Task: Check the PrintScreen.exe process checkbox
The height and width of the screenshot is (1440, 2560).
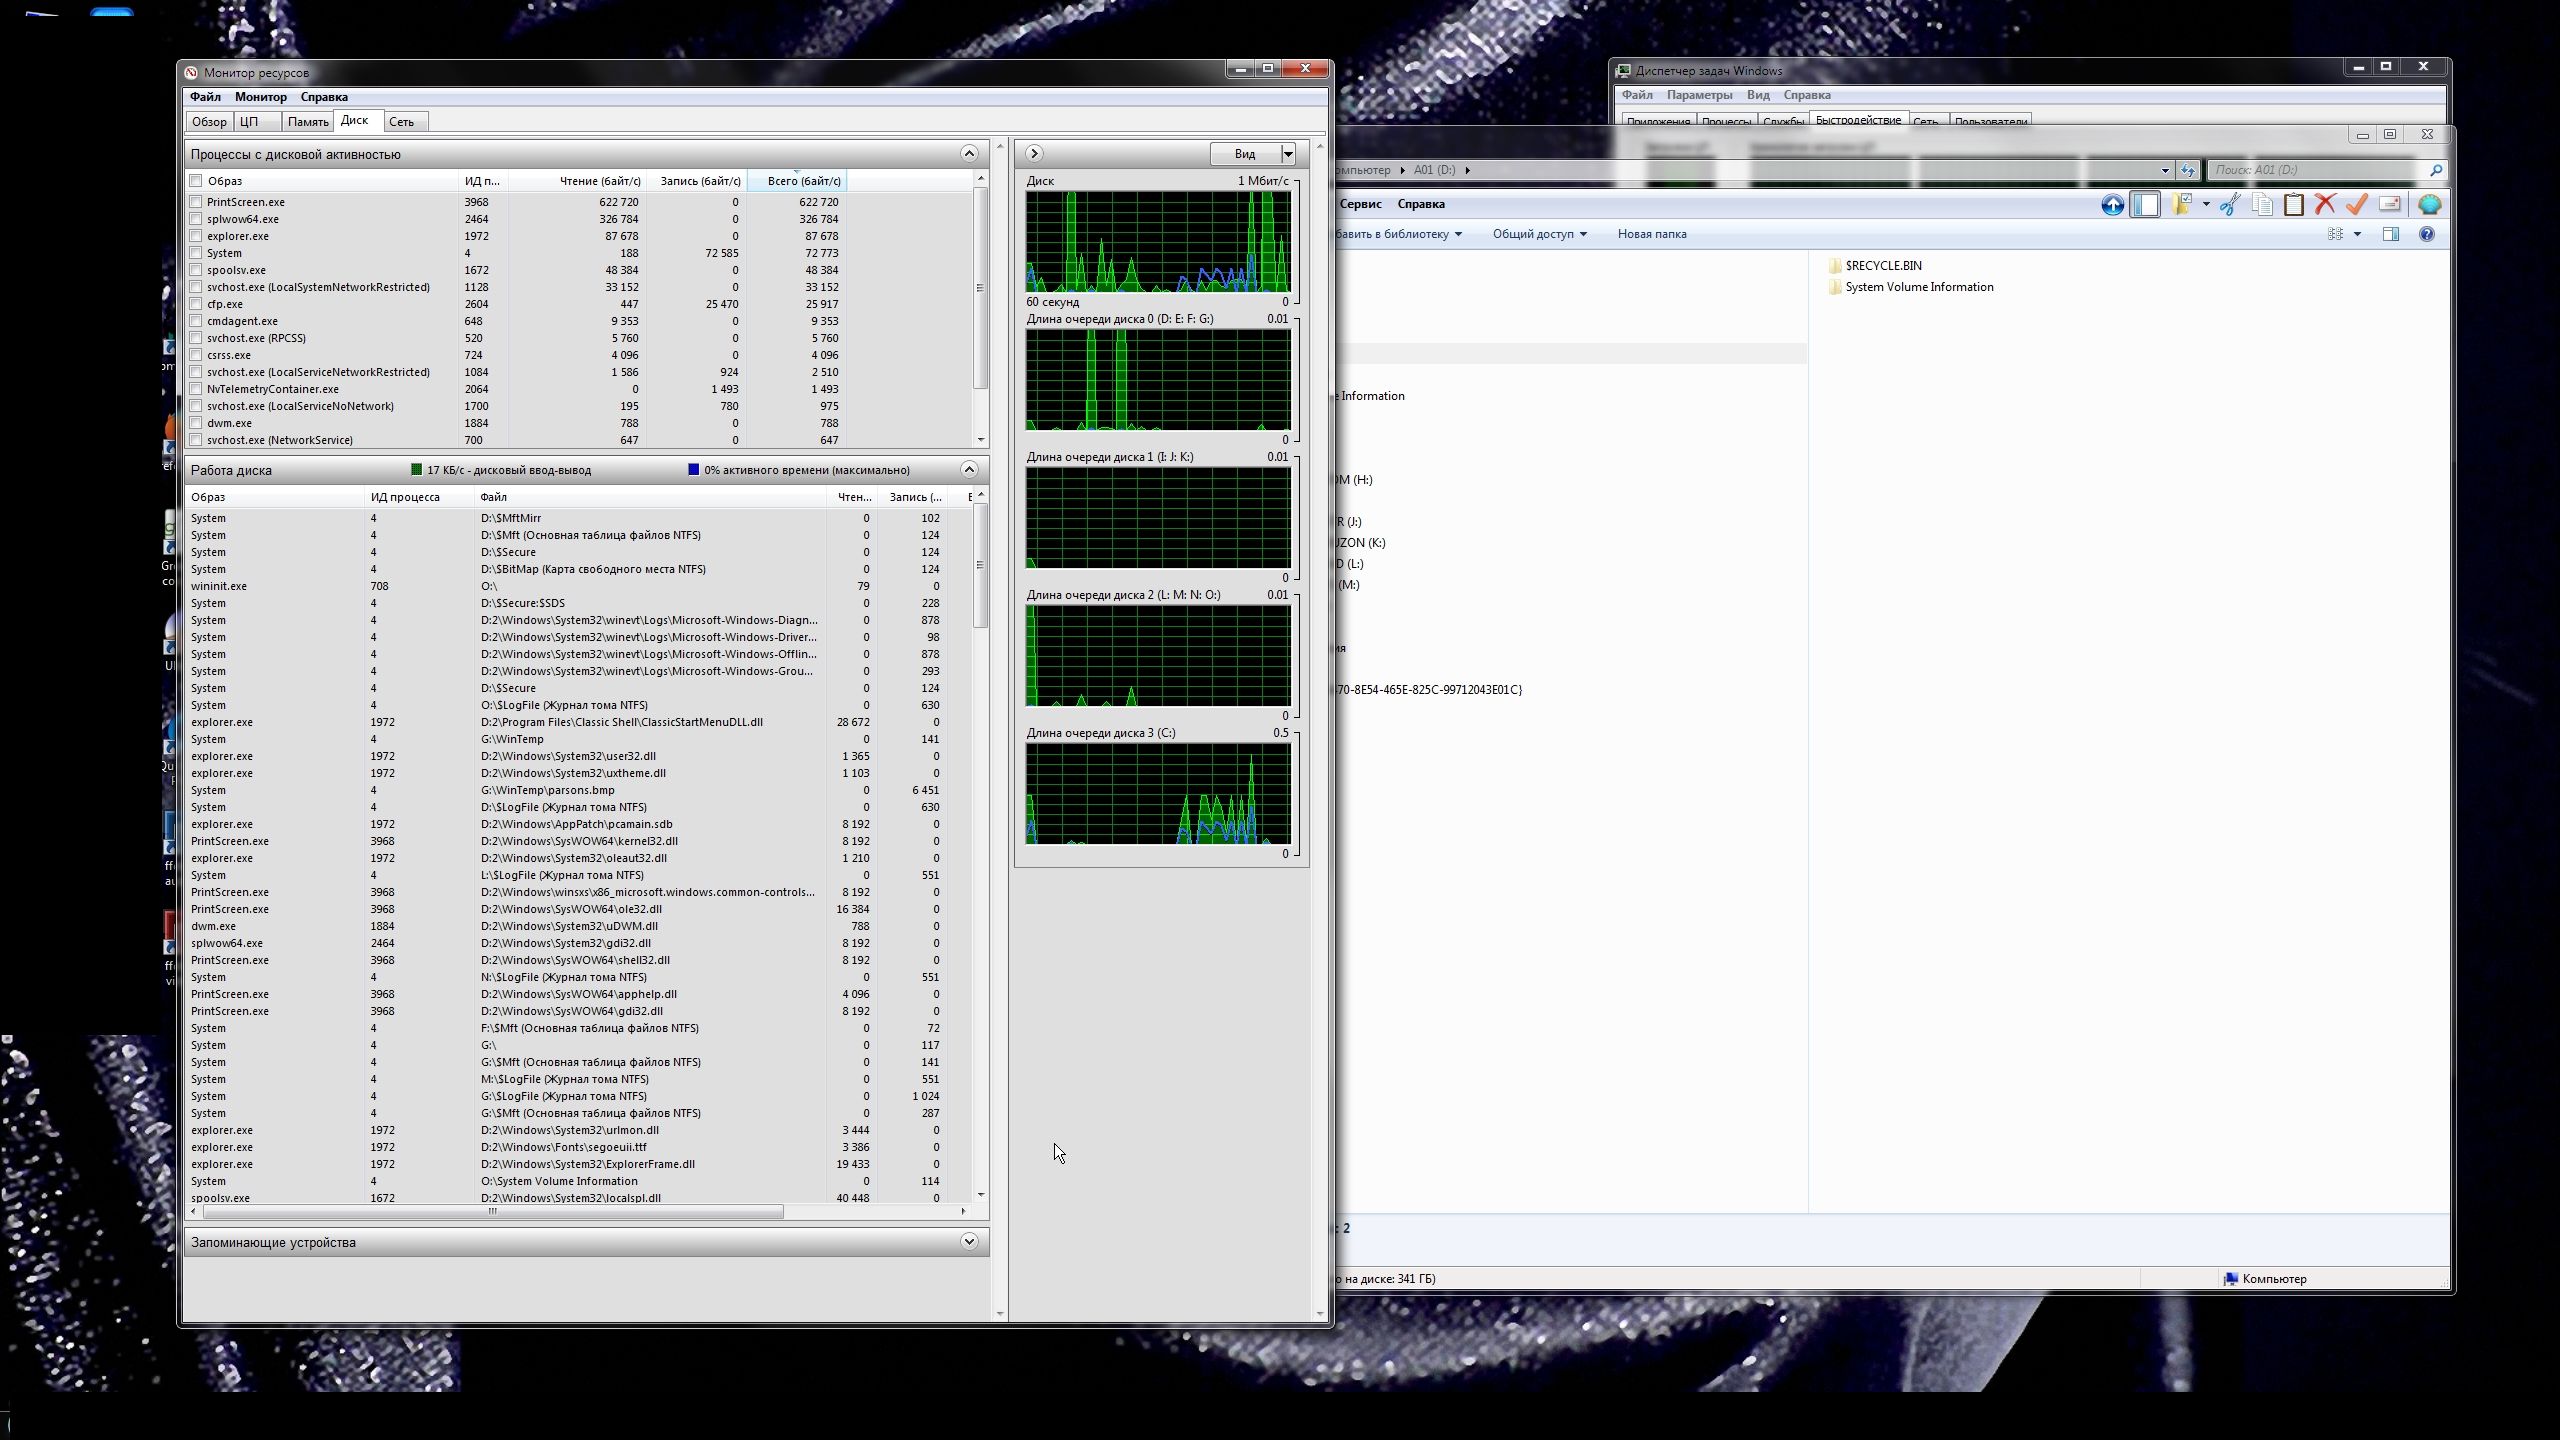Action: (196, 202)
